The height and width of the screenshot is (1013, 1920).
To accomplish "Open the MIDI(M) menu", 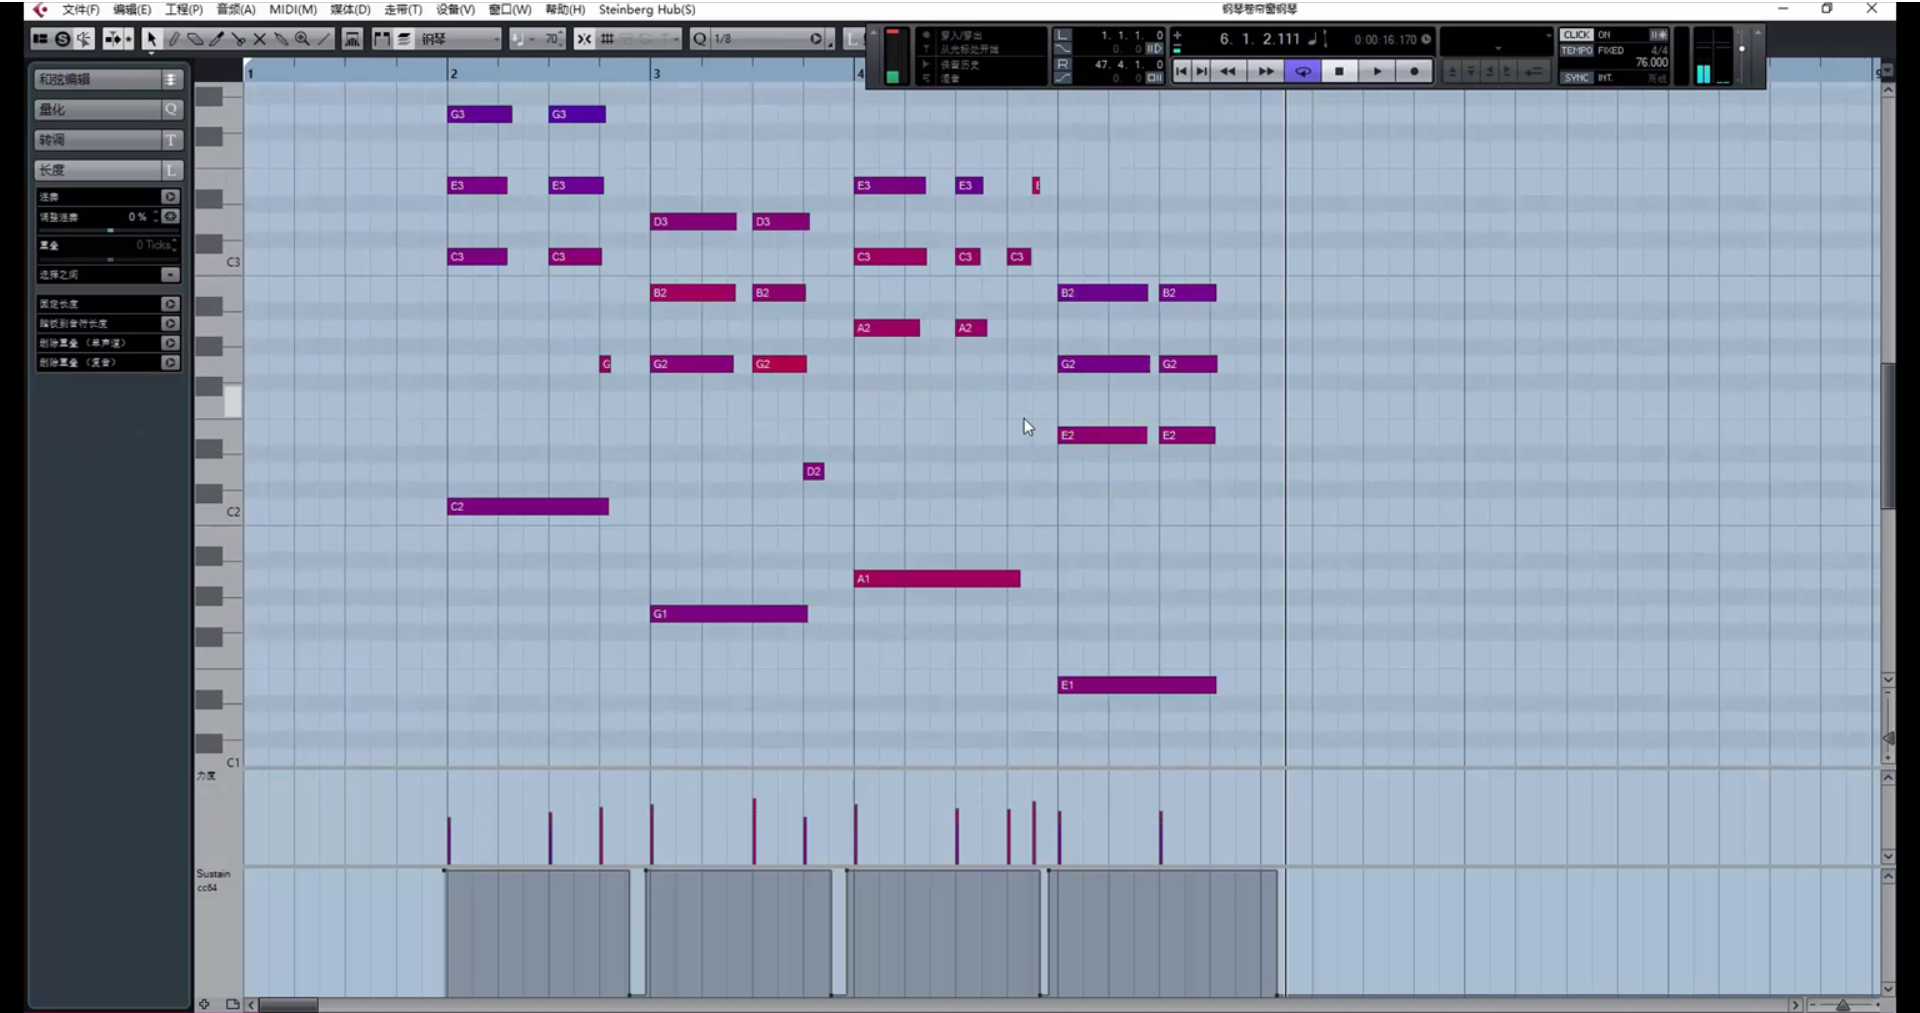I will tap(293, 9).
